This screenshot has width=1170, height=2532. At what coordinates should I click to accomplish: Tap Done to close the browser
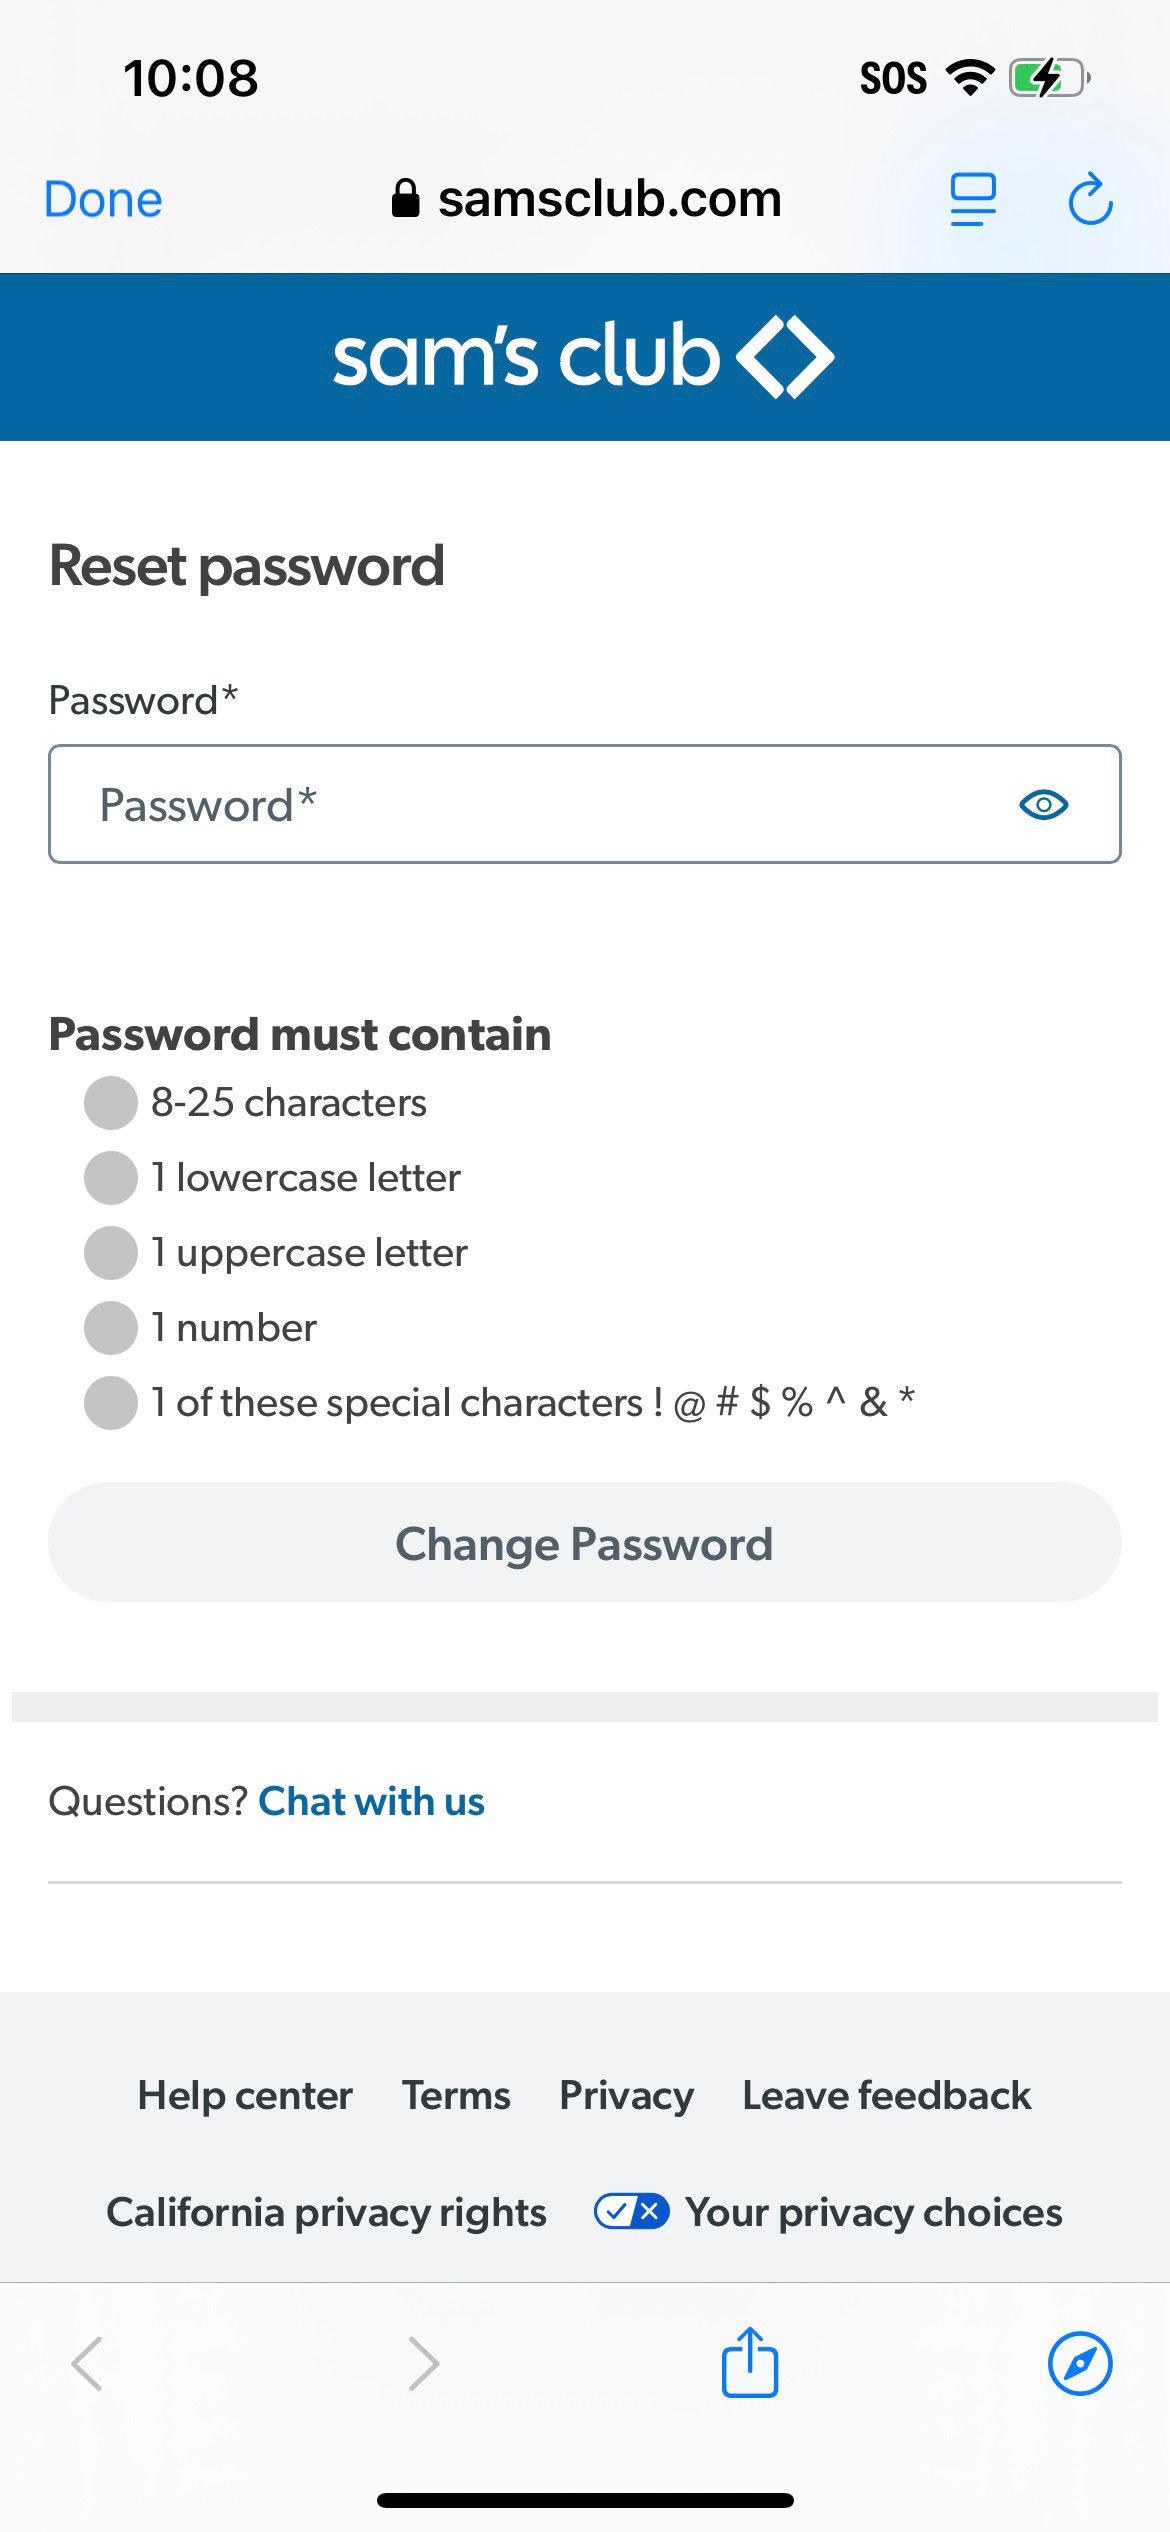tap(103, 199)
